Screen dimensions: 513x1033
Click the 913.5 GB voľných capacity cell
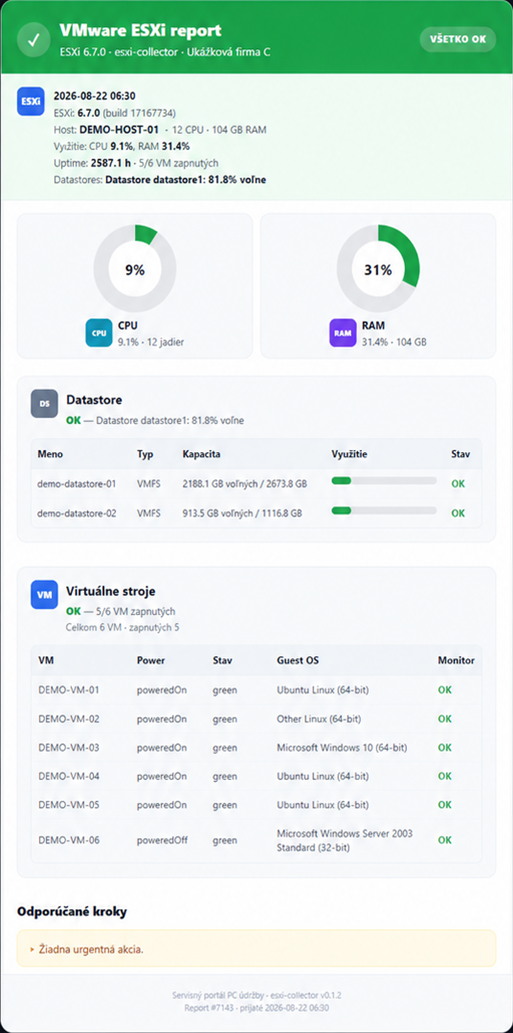click(x=242, y=513)
